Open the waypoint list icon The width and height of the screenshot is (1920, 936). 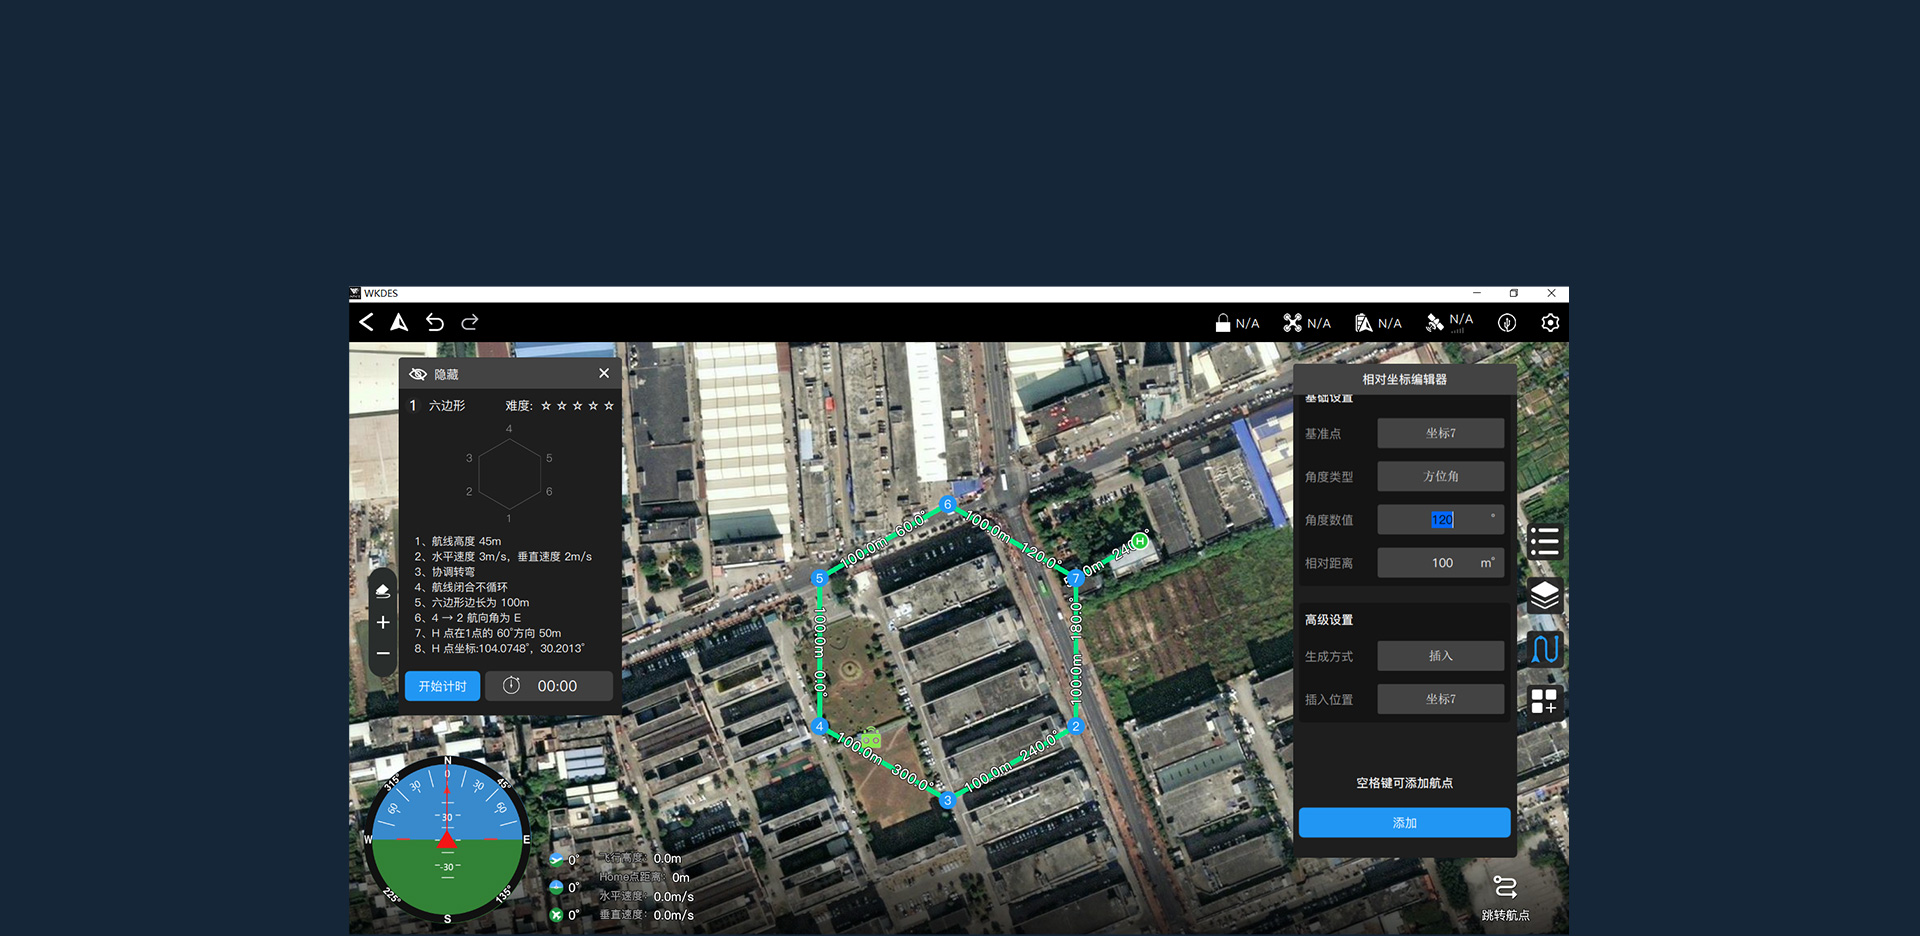1544,542
